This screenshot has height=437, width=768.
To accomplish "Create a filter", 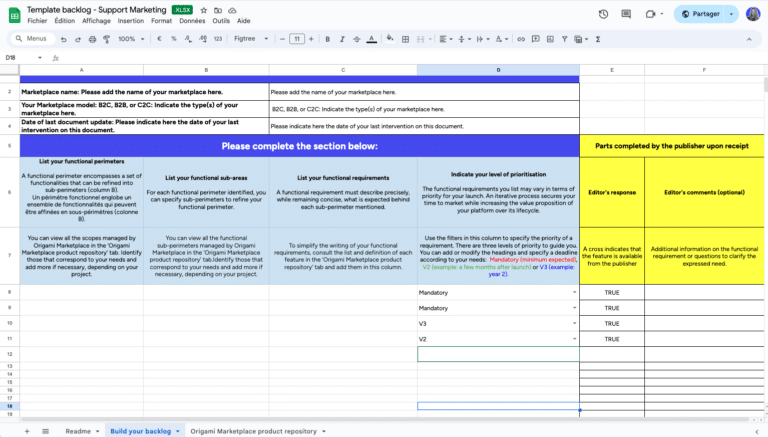I will tap(564, 39).
